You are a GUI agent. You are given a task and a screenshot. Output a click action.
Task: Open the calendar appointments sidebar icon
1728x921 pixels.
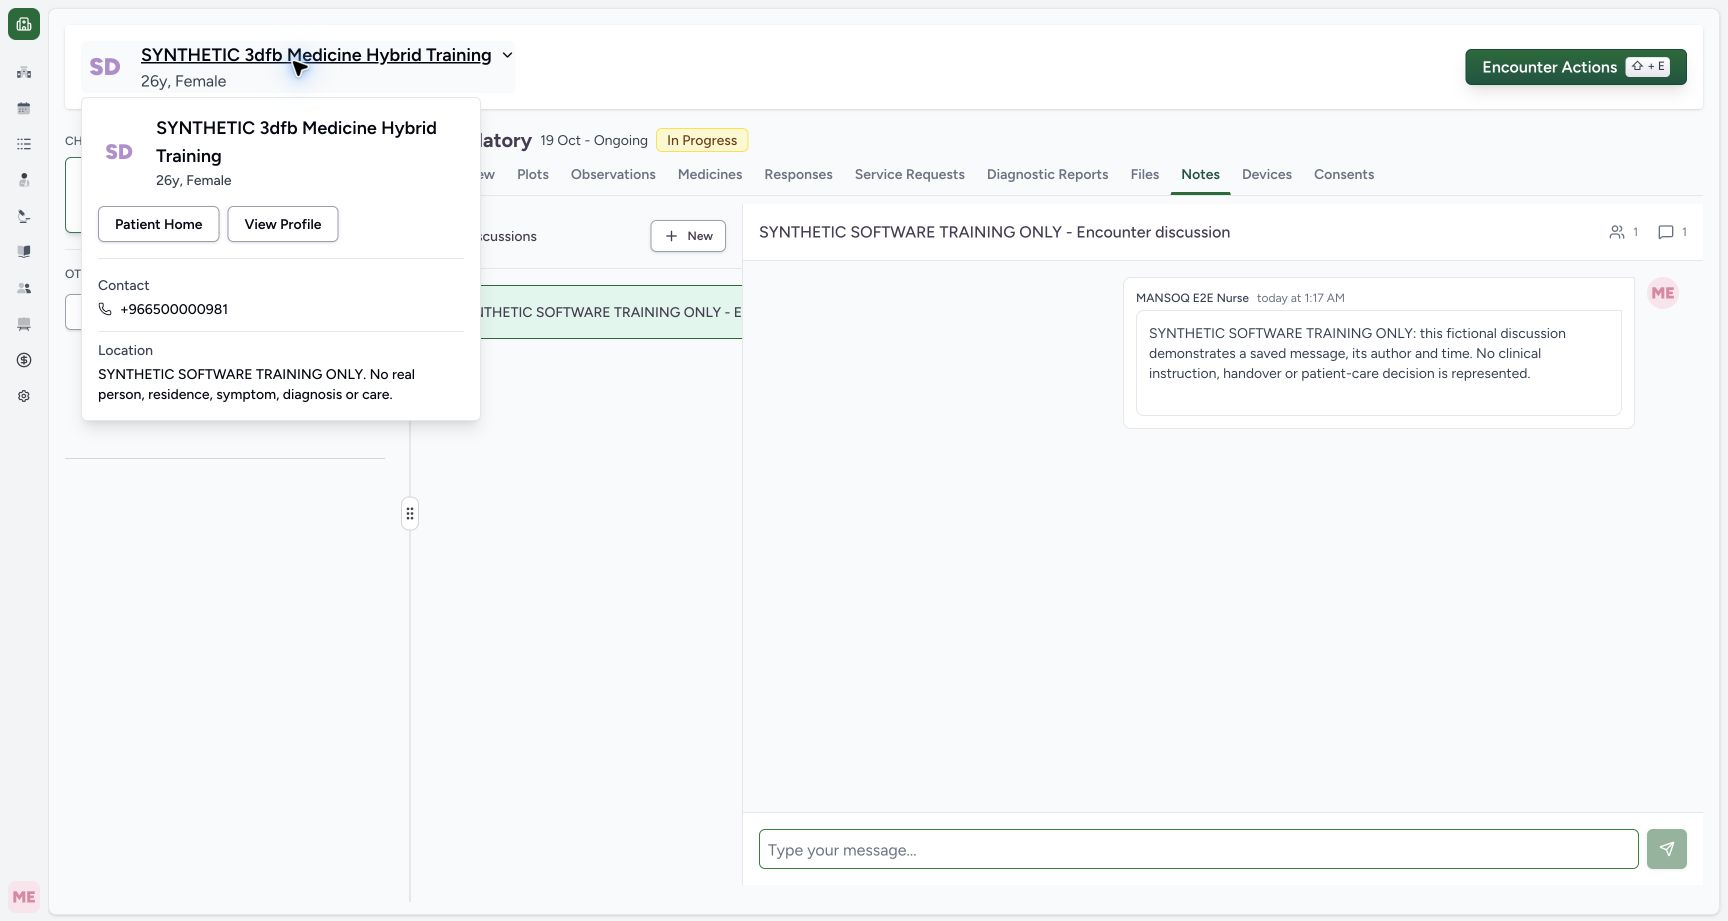24,108
